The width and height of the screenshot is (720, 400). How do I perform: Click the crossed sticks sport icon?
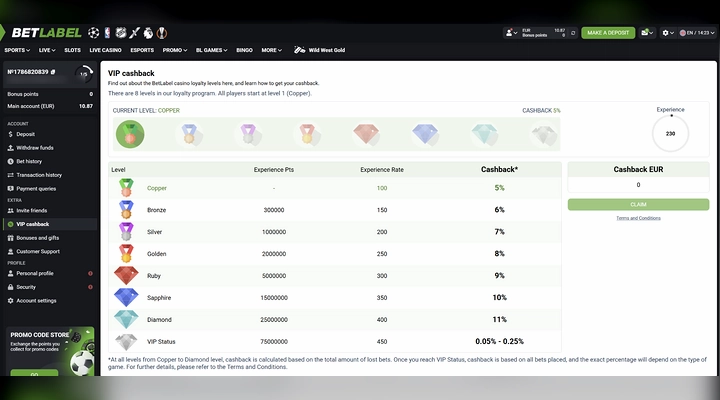click(x=134, y=33)
